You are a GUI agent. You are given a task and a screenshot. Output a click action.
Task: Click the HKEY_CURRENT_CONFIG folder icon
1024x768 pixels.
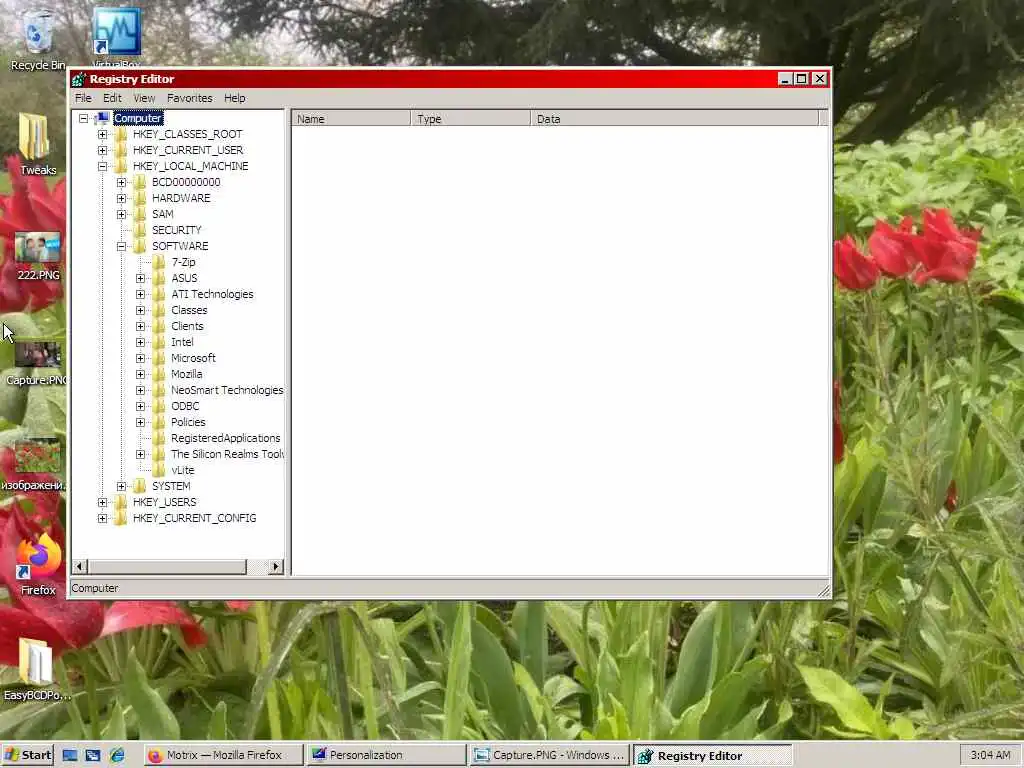pyautogui.click(x=120, y=518)
